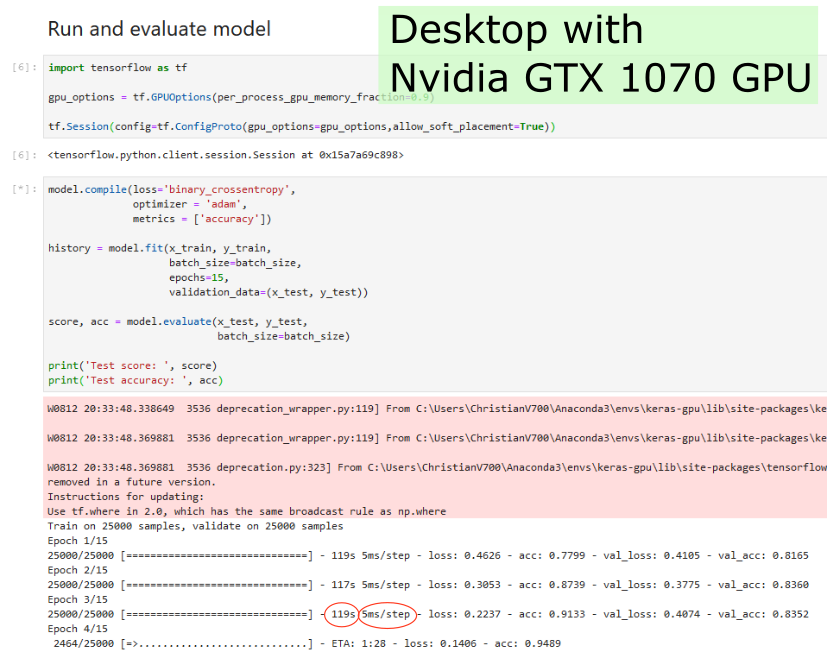The image size is (827, 652).
Task: Click the val_acc: 0.8352 value
Action: (x=763, y=615)
